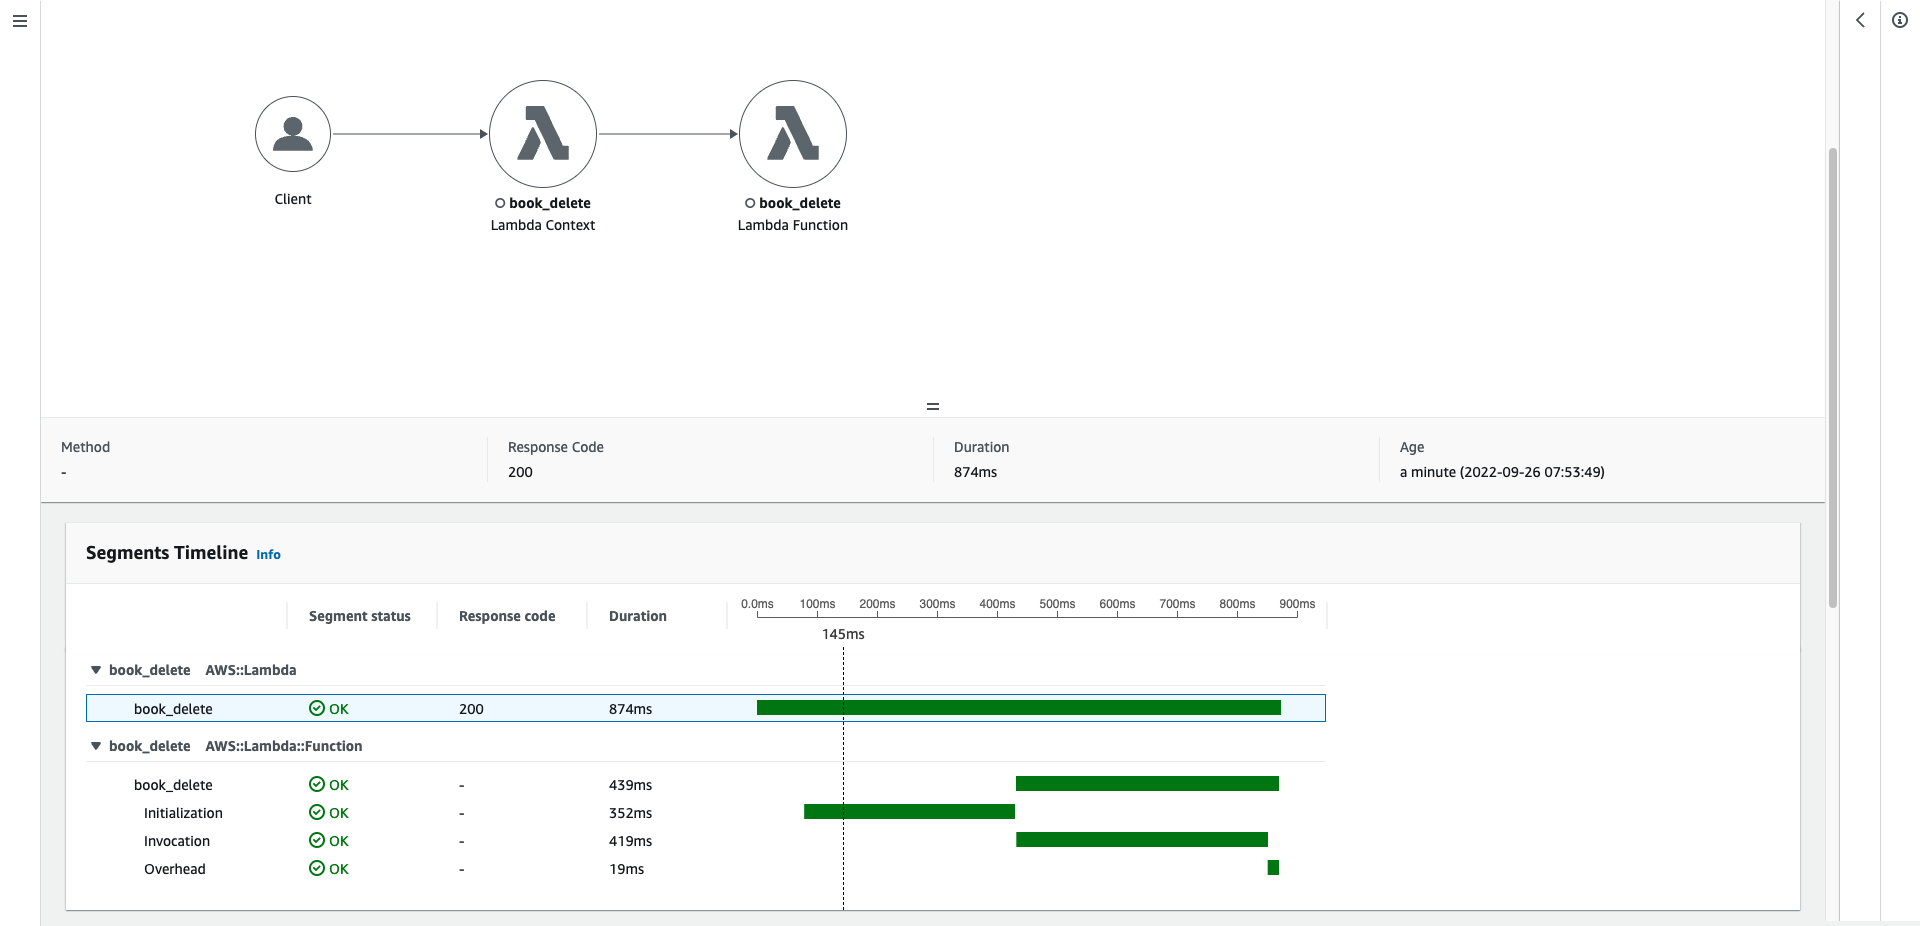Select the Client node icon

[x=293, y=134]
